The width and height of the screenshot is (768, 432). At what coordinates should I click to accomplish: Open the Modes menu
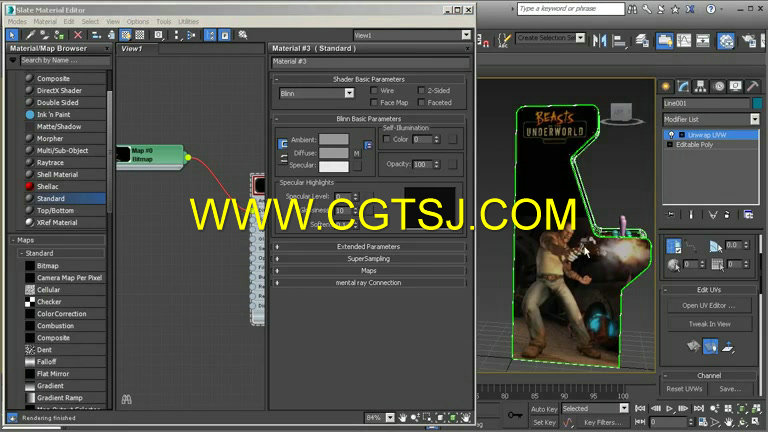(x=17, y=22)
